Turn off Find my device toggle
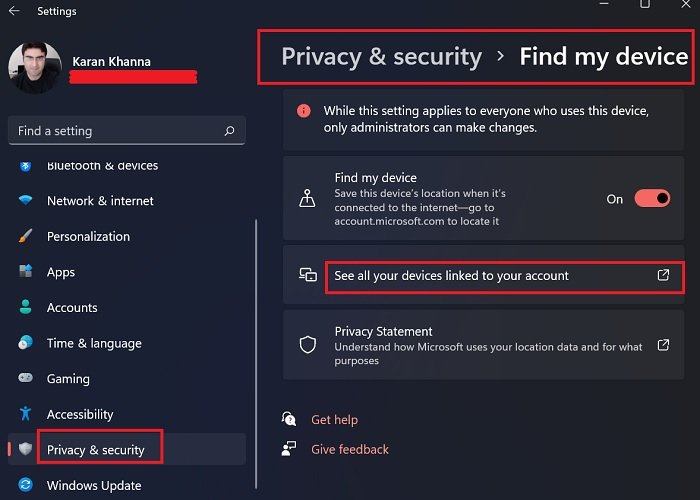Viewport: 700px width, 500px height. click(652, 199)
